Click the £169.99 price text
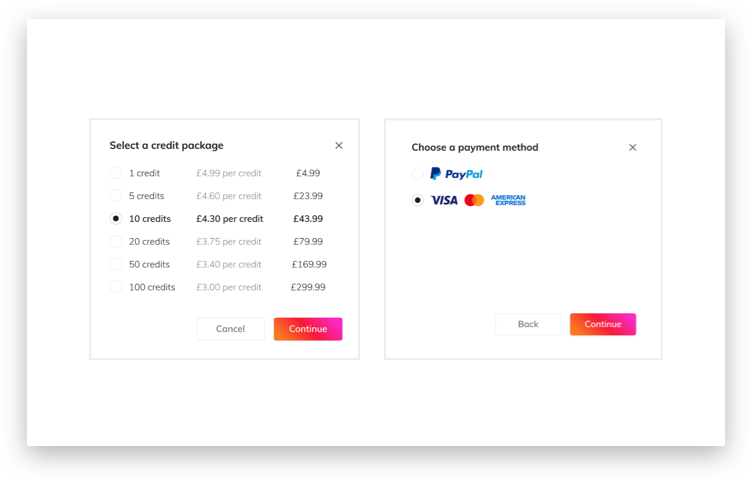The image size is (752, 481). click(x=309, y=265)
